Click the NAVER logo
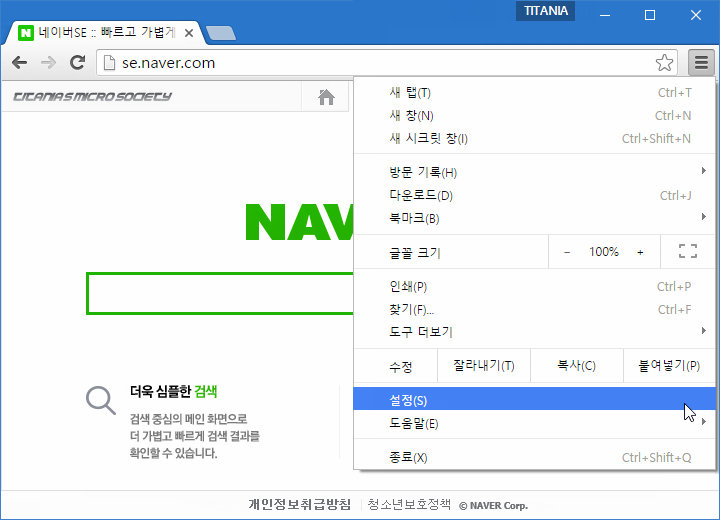 pos(299,222)
